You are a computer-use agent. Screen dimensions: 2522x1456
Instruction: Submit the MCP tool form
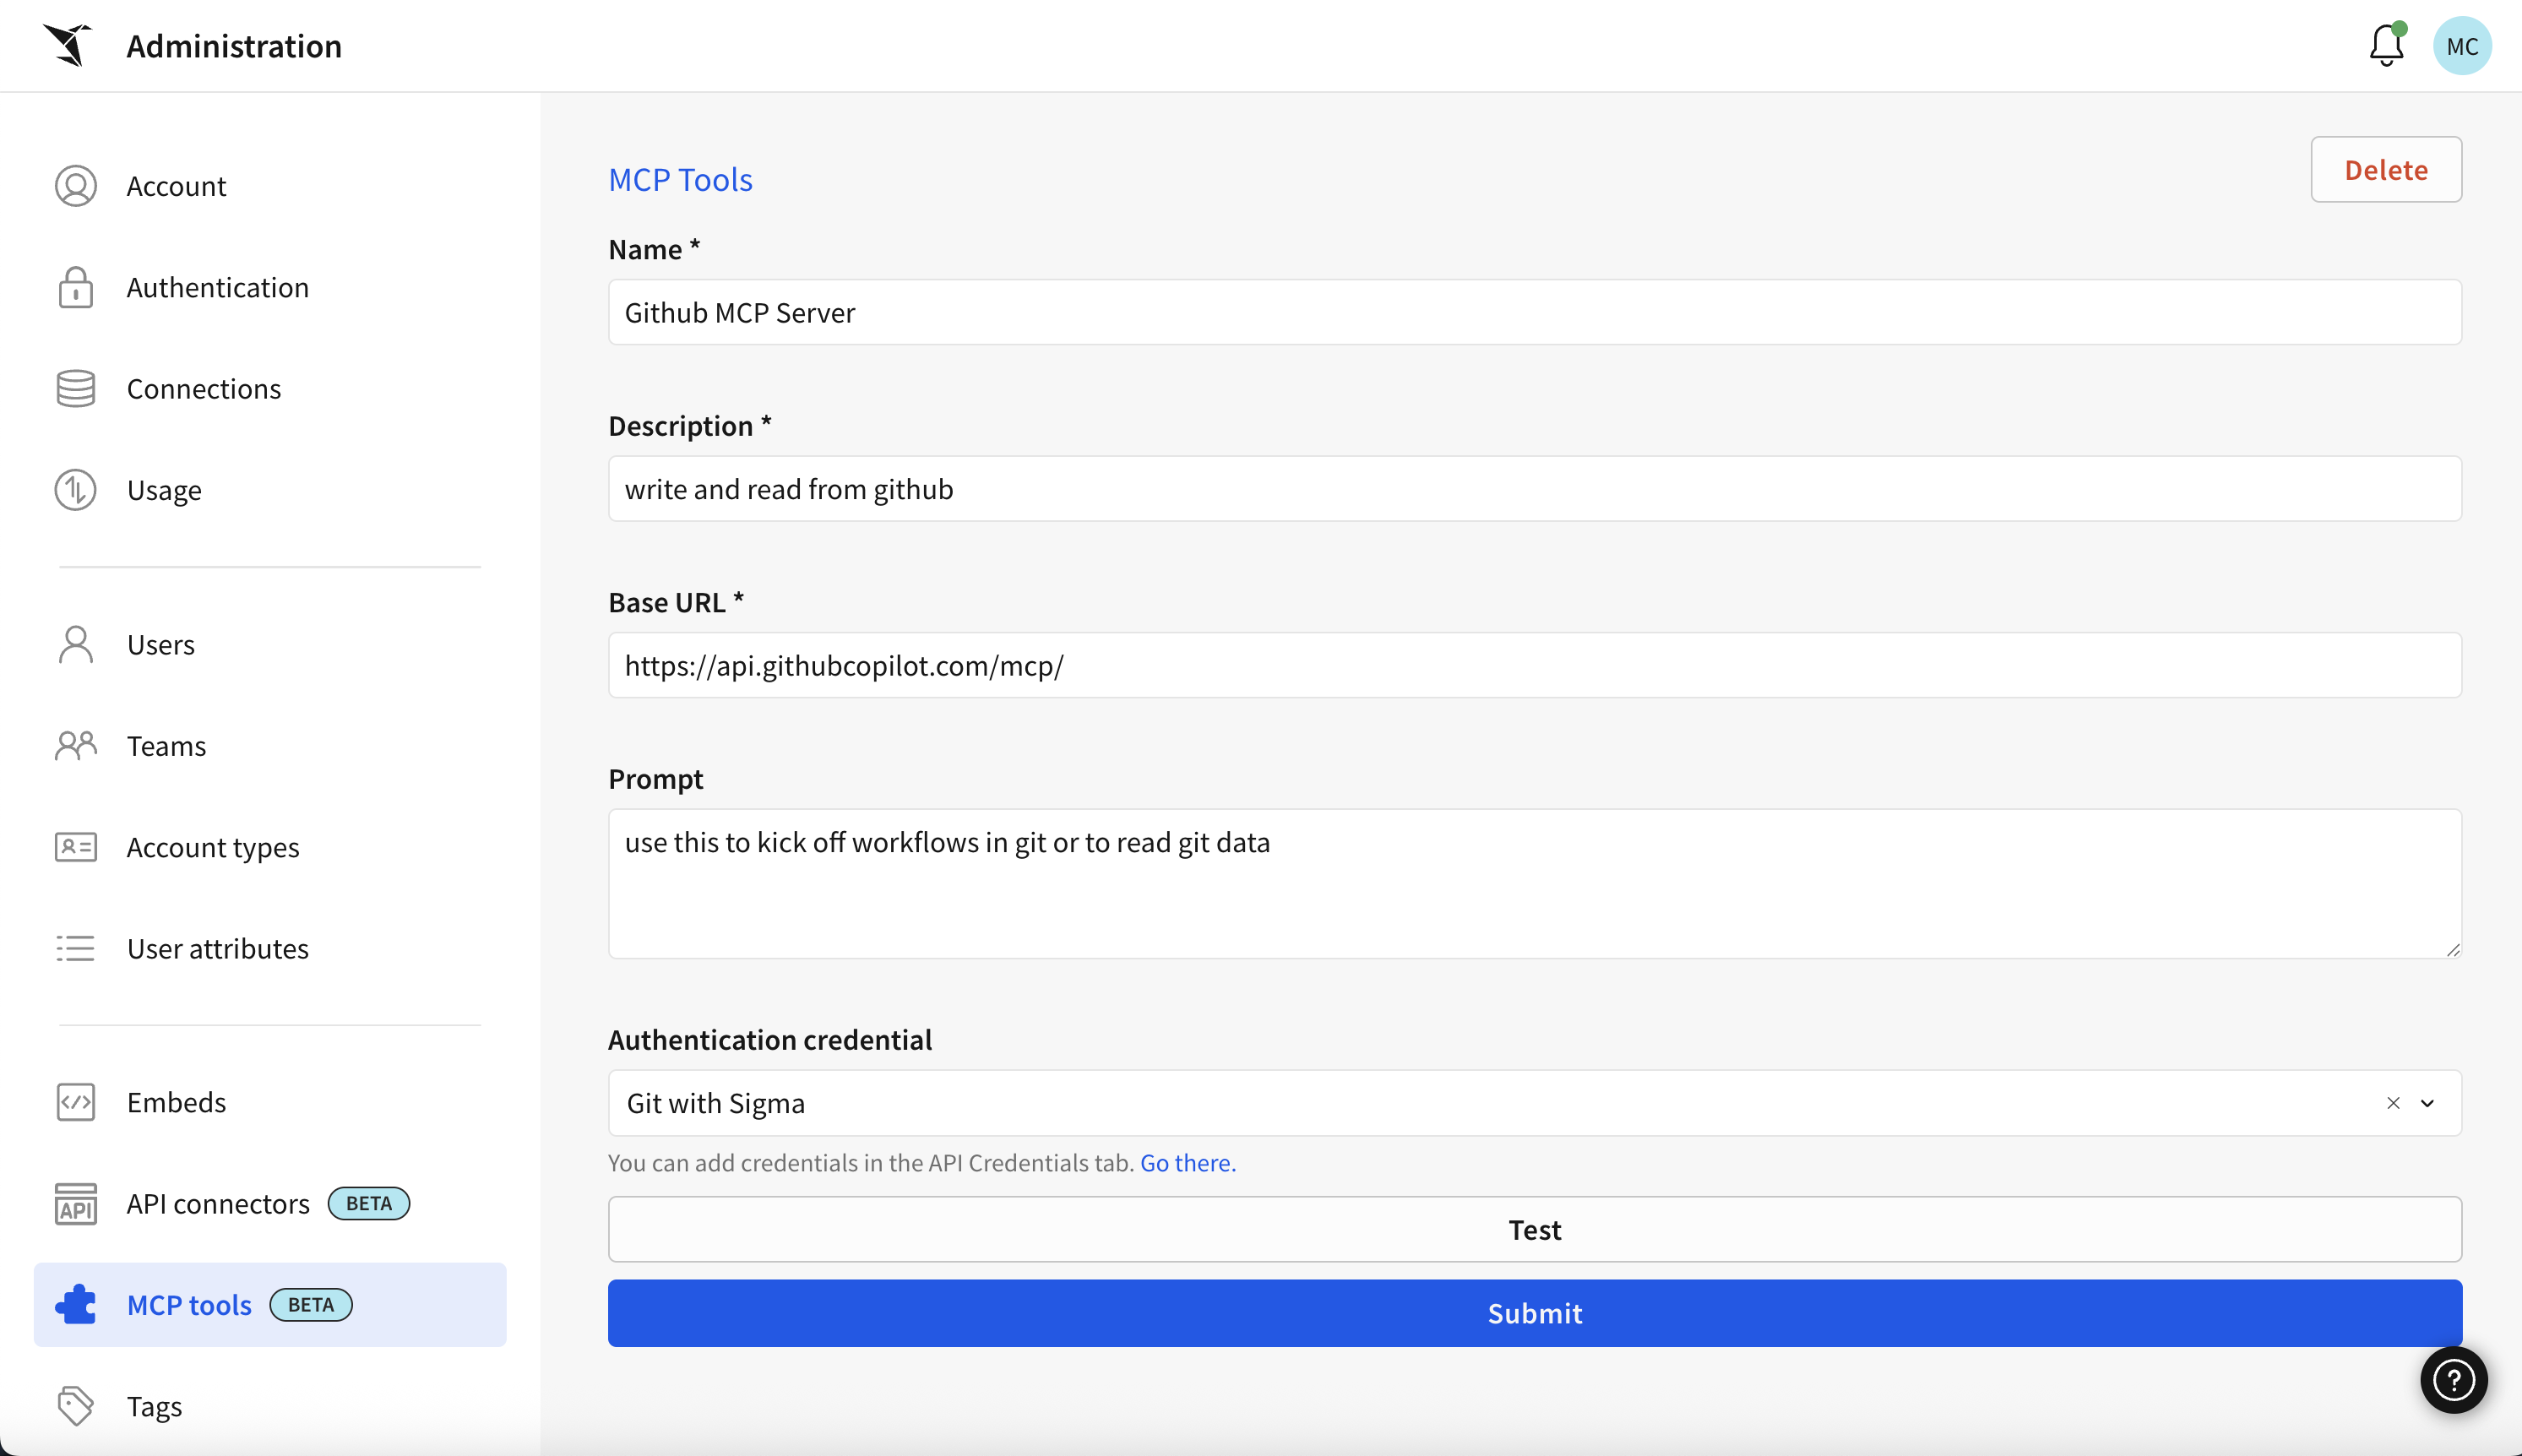click(x=1534, y=1313)
